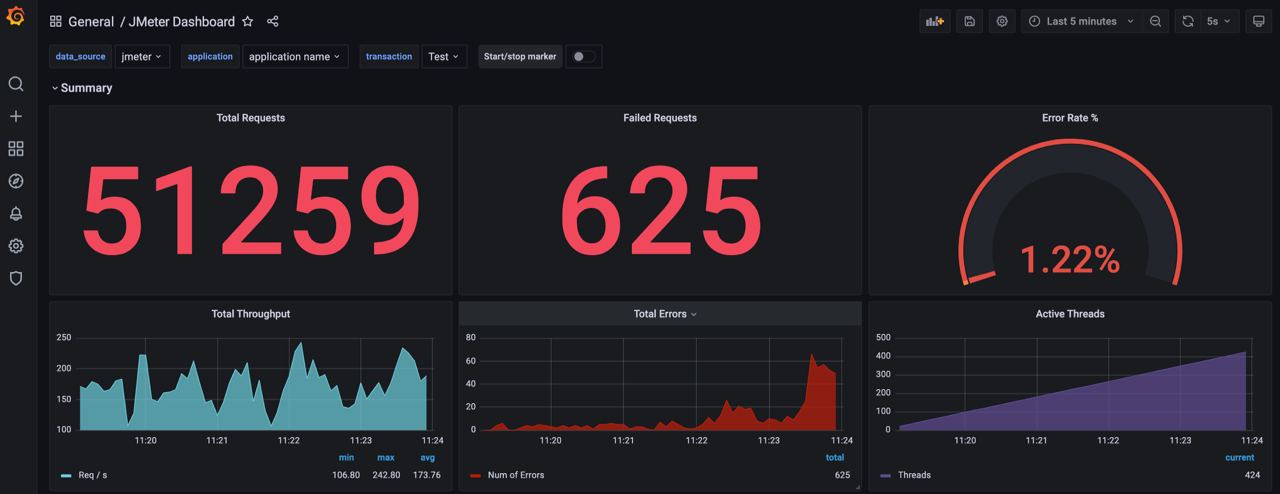Viewport: 1280px width, 494px height.
Task: Open the Explore compass icon
Action: tap(16, 181)
